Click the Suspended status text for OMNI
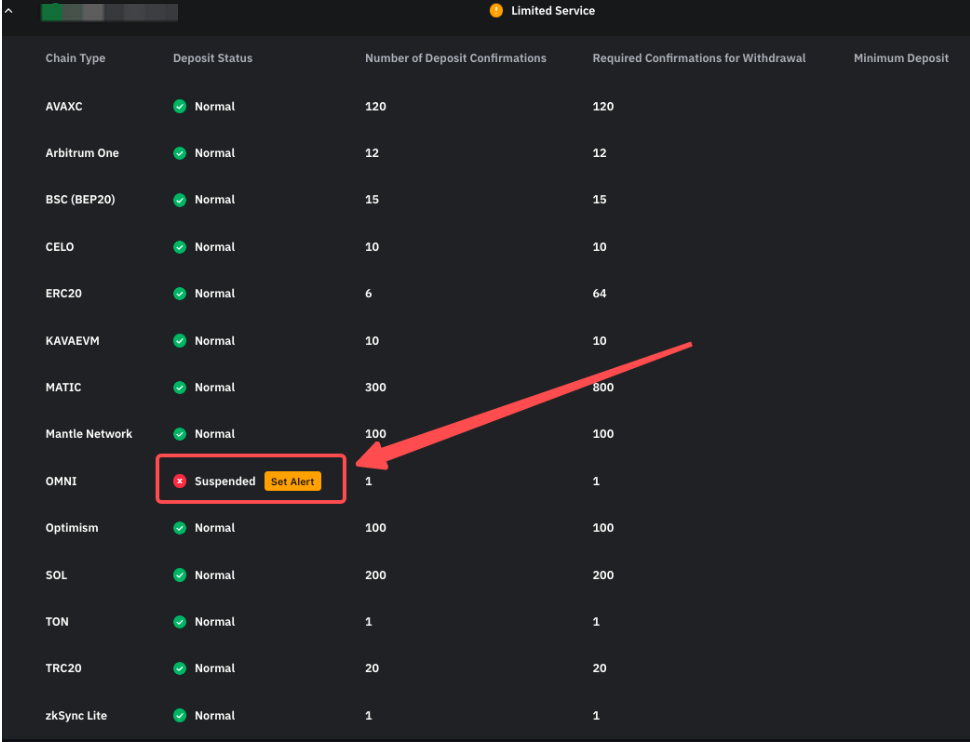This screenshot has height=742, width=970. pos(225,481)
